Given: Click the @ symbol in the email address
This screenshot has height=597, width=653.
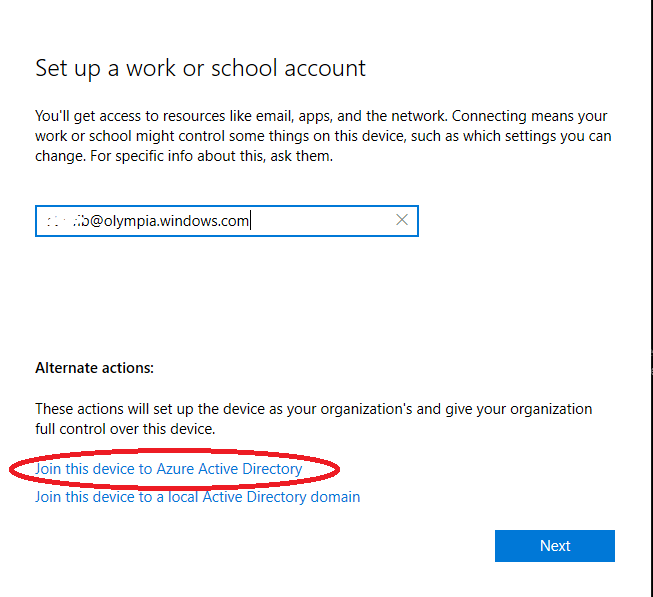Looking at the screenshot, I should pyautogui.click(x=101, y=221).
